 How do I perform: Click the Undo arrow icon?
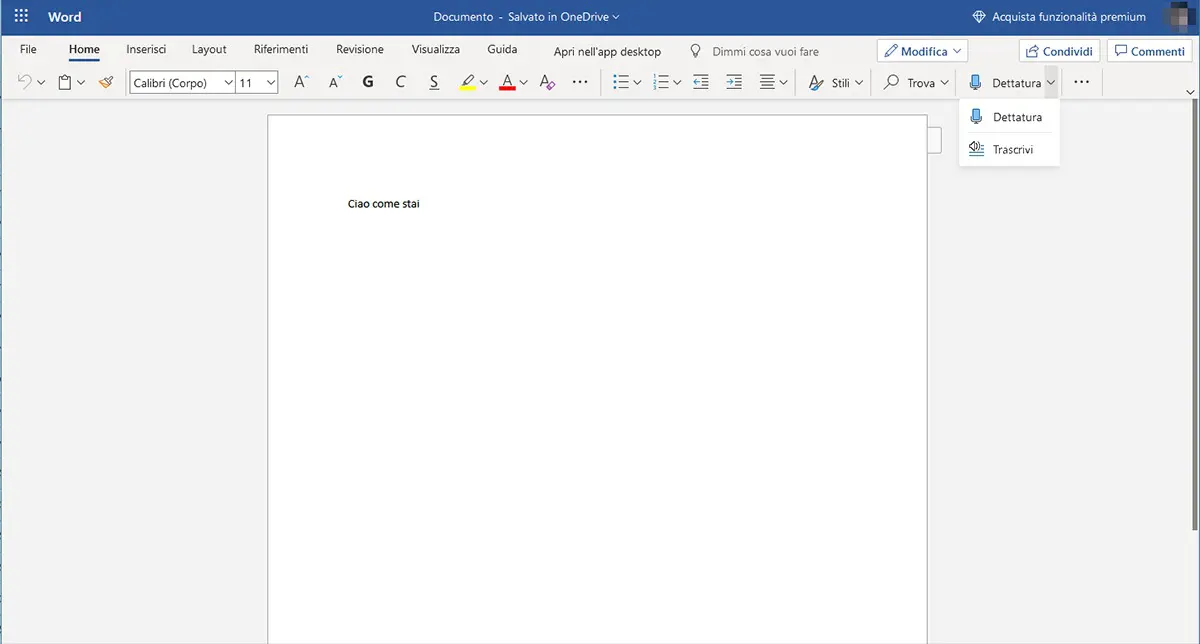[25, 83]
